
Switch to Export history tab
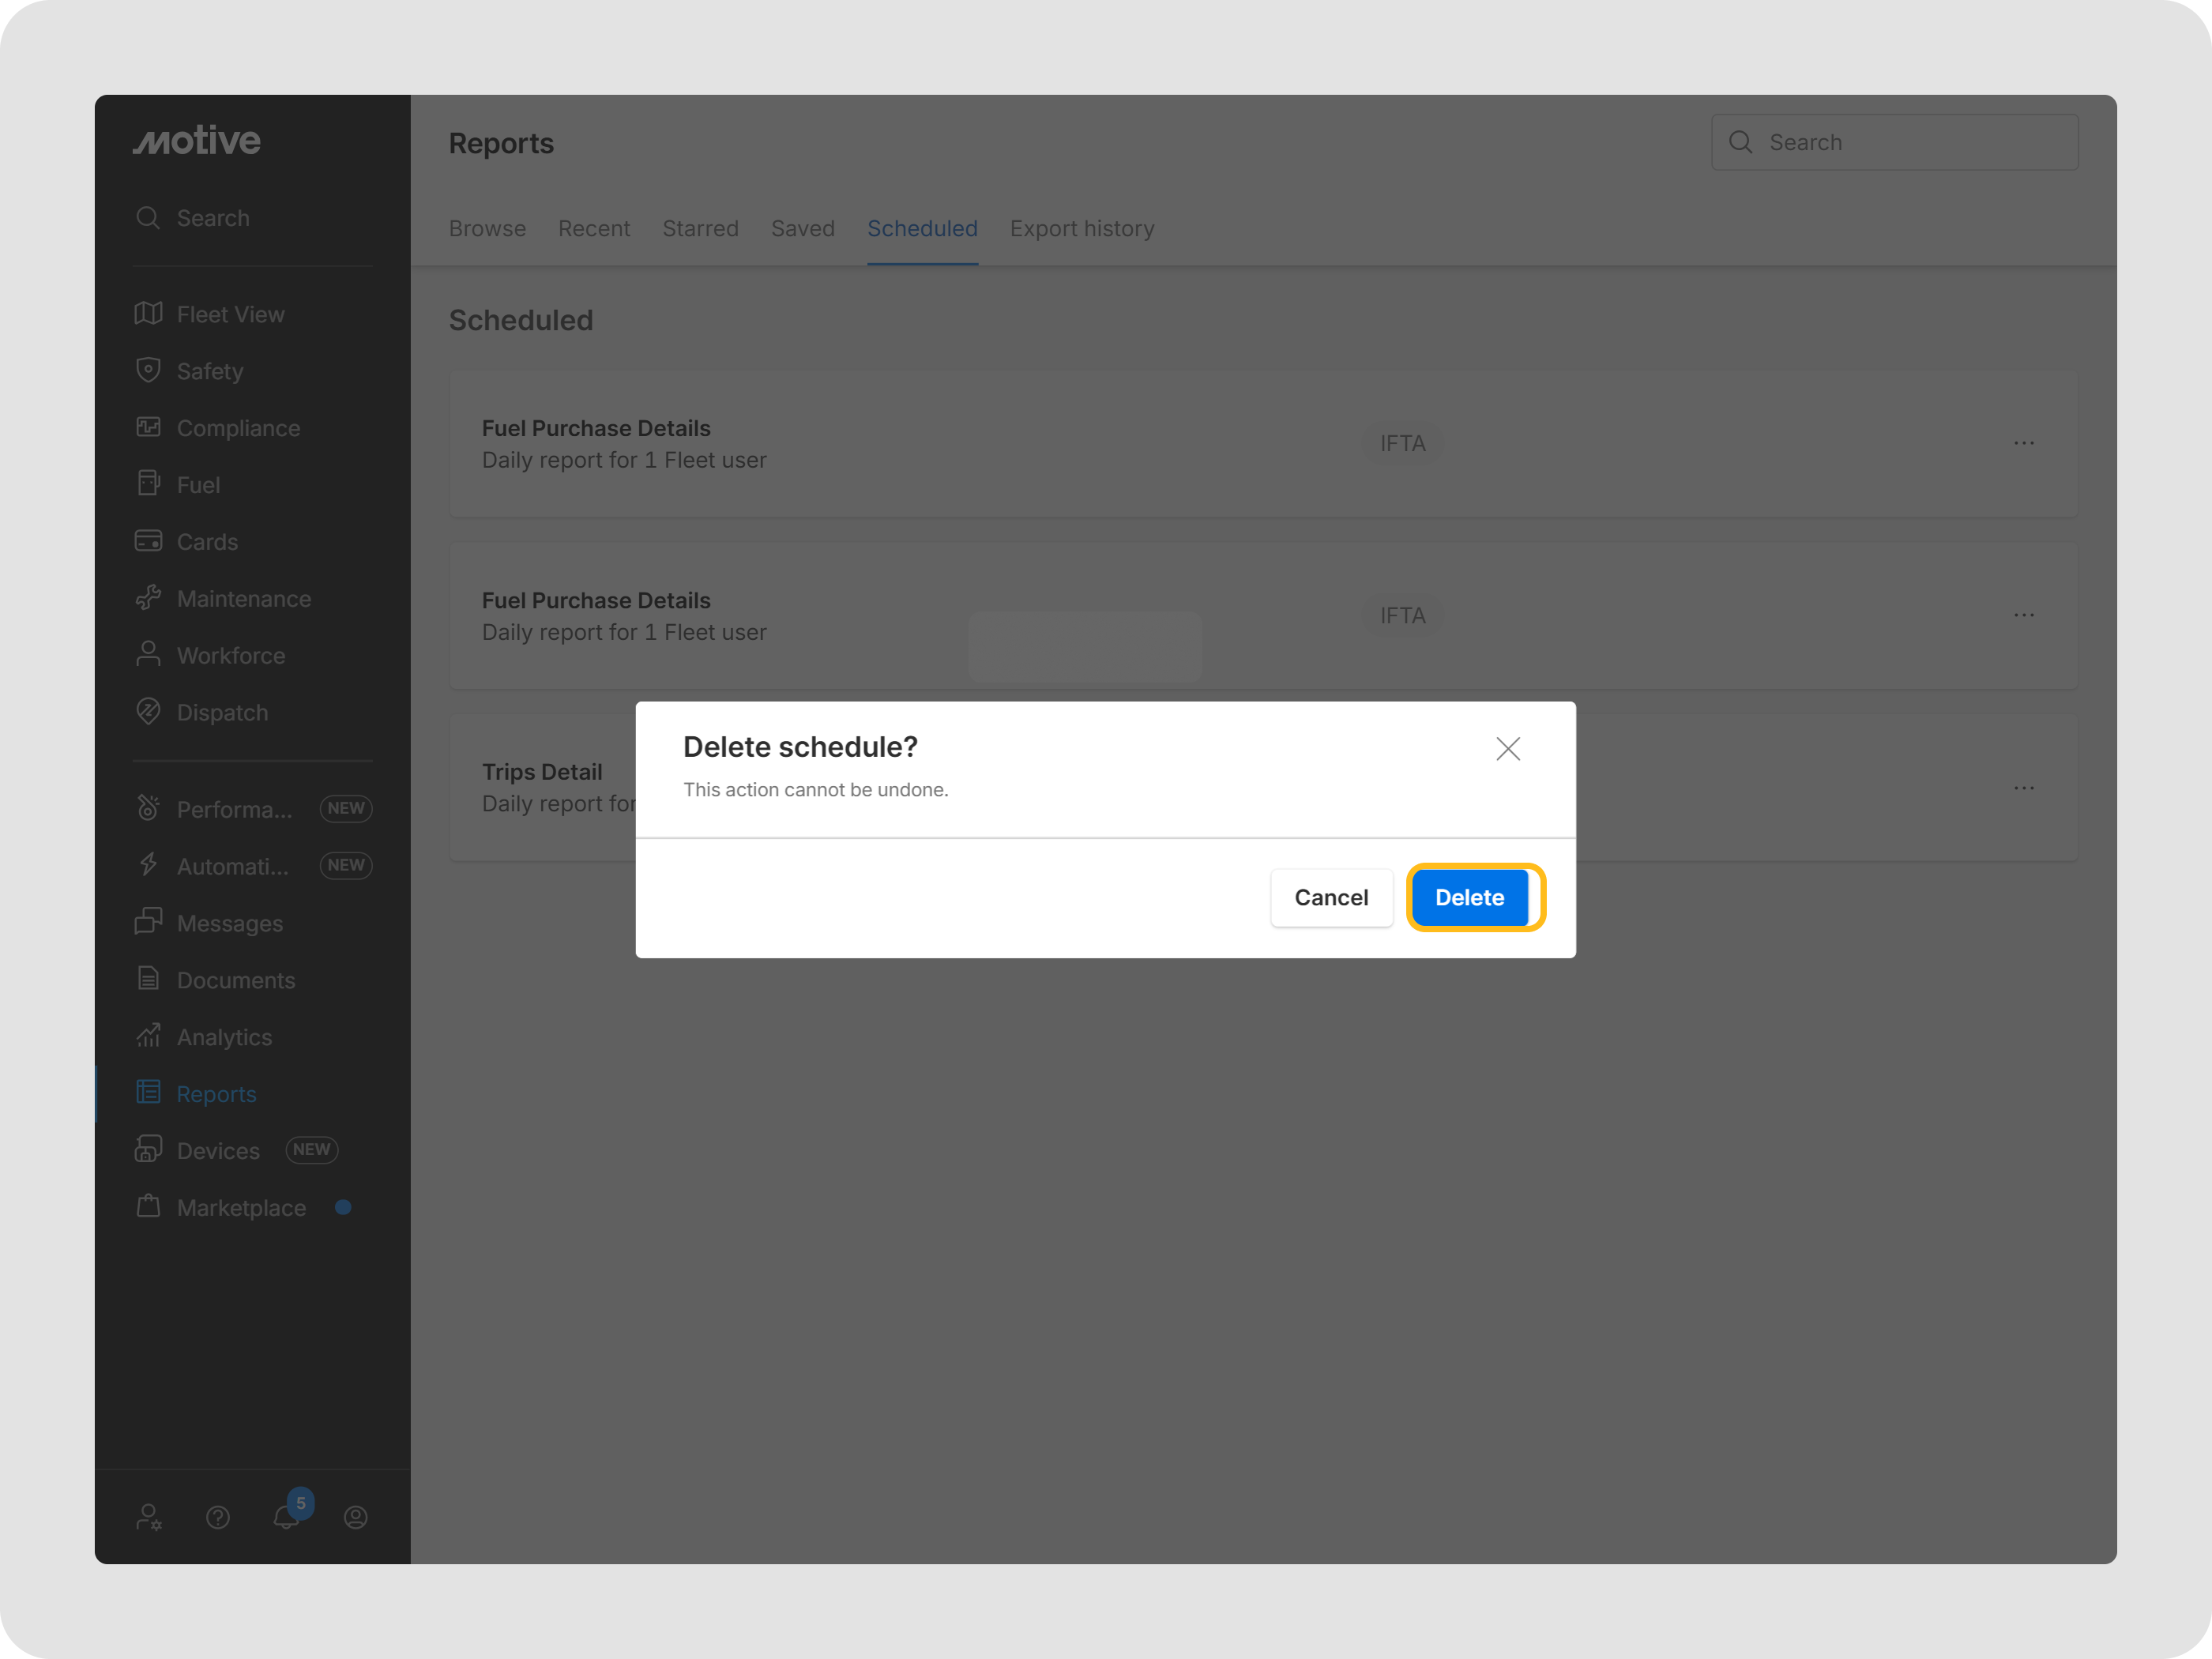pos(1081,229)
